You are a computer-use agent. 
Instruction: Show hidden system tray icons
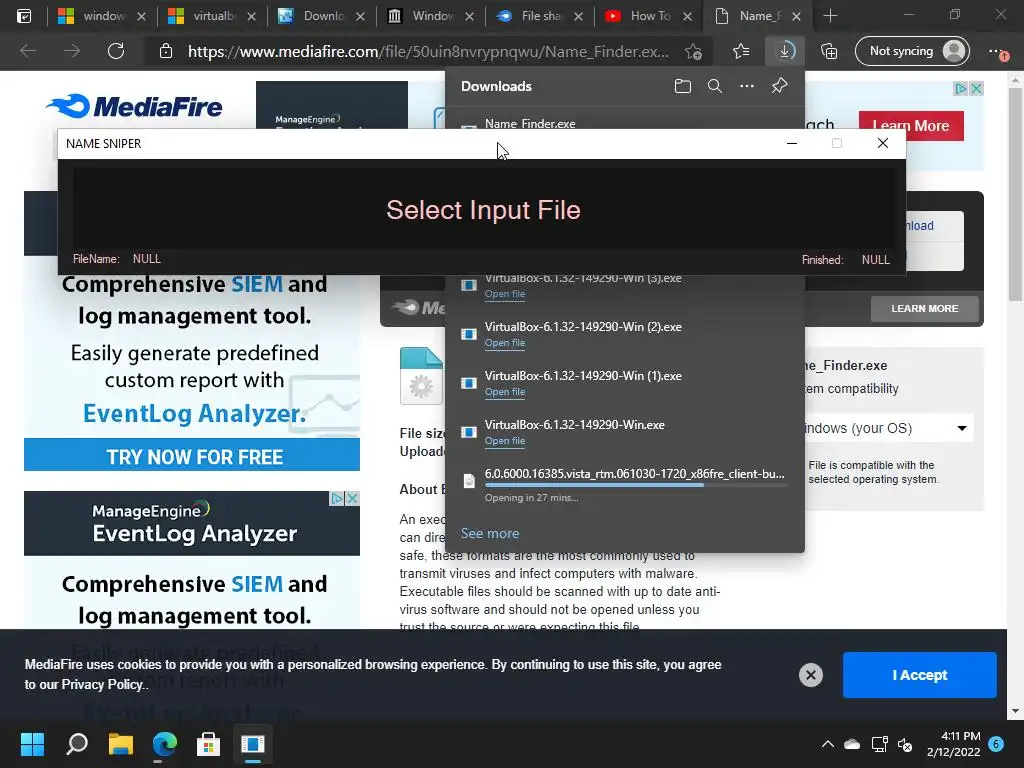[827, 744]
